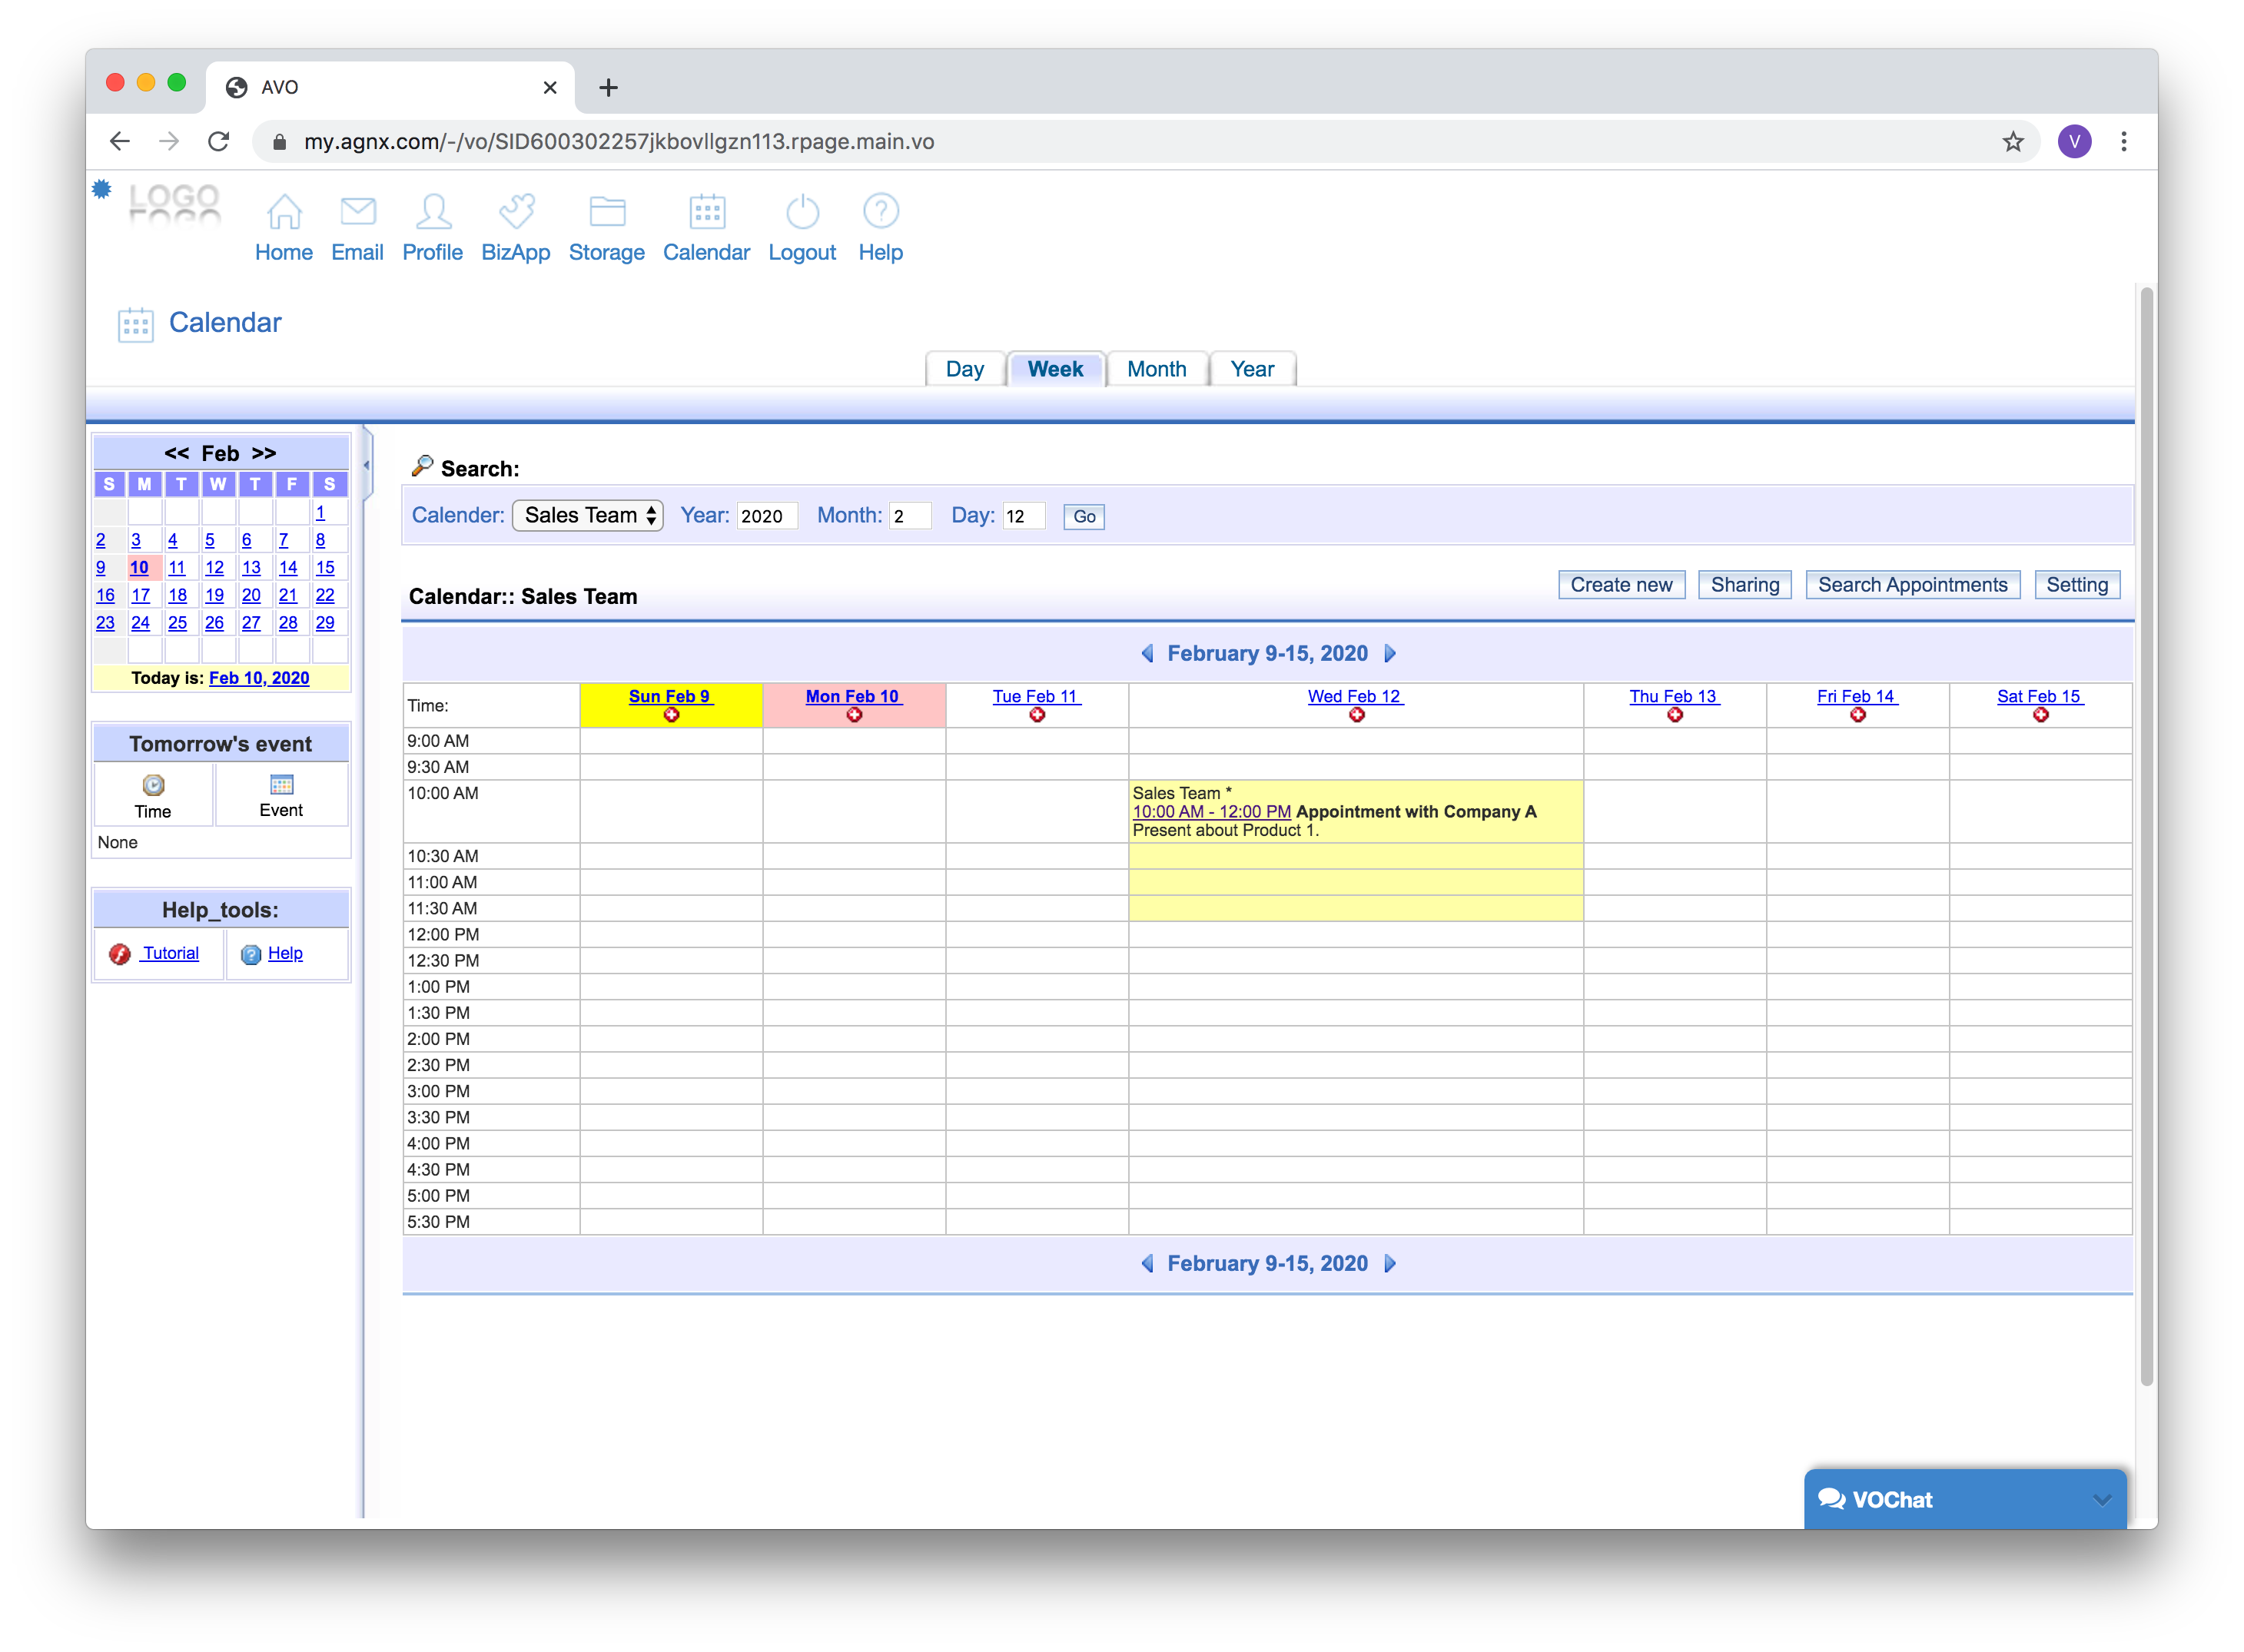Go to next week using right arrow
This screenshot has height=1652, width=2244.
[1390, 653]
